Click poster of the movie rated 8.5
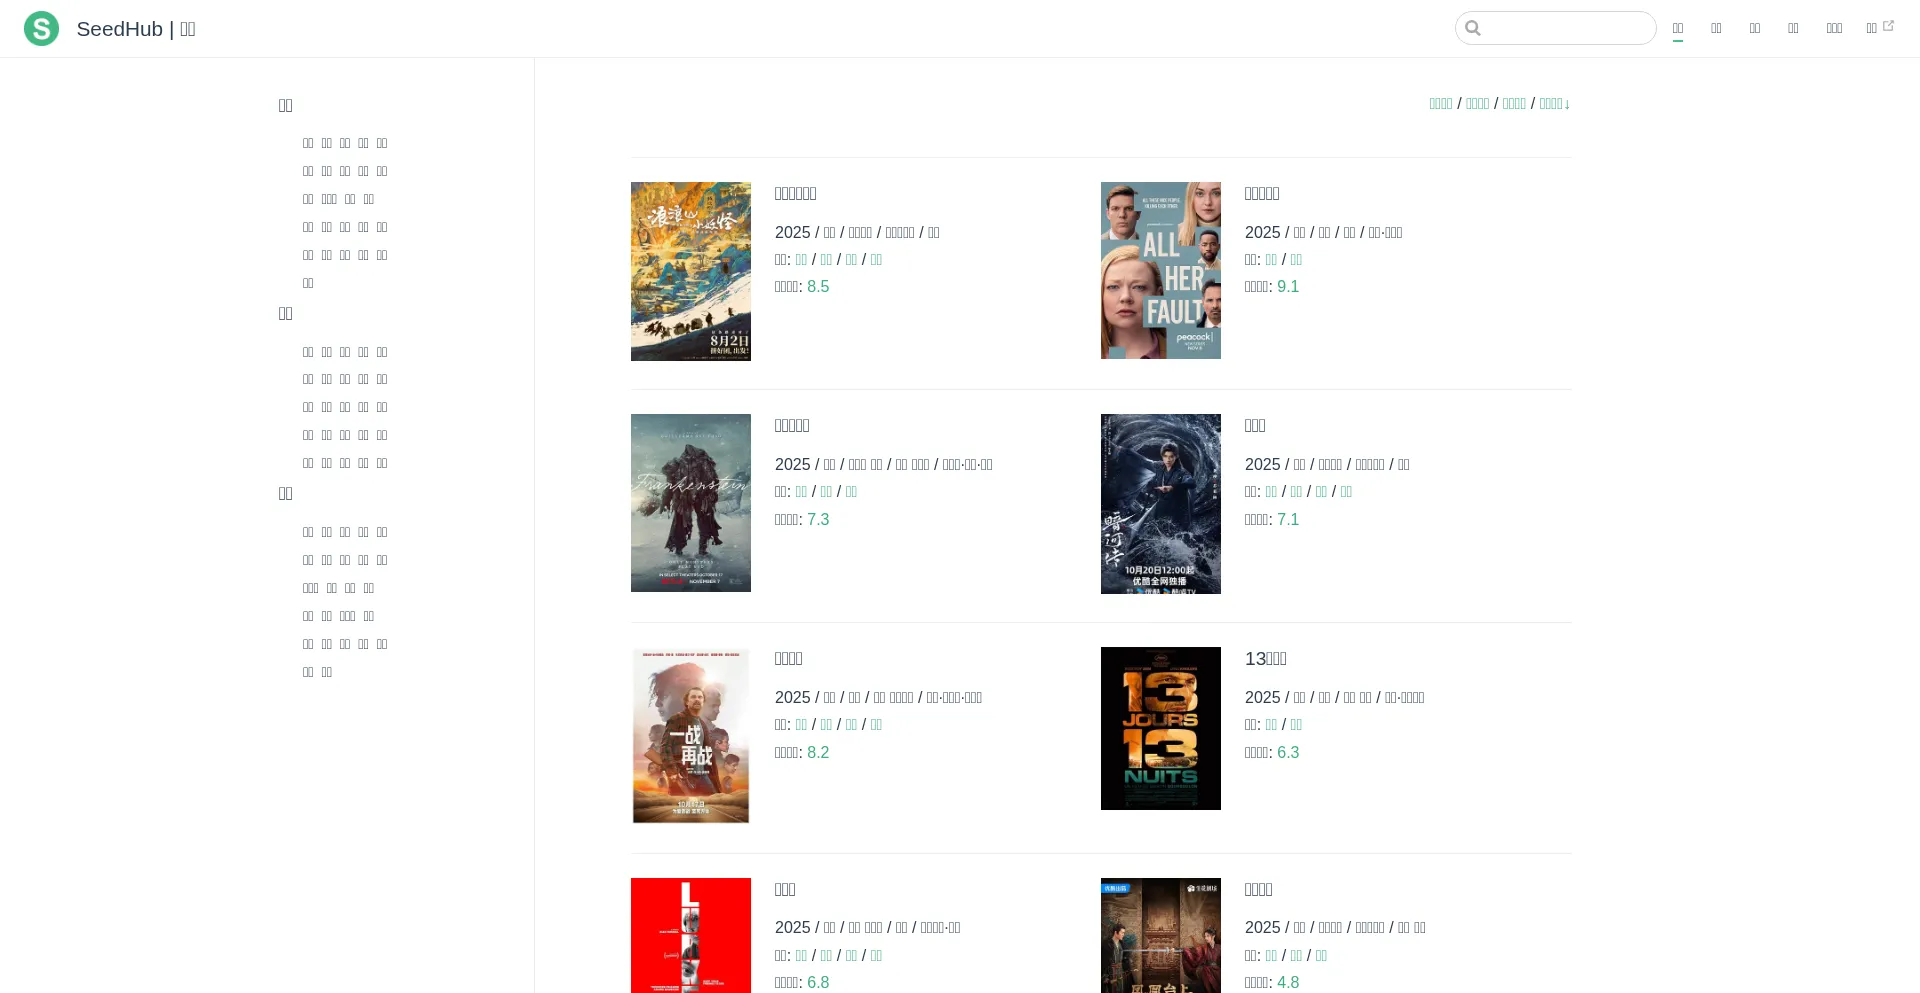 click(x=690, y=271)
